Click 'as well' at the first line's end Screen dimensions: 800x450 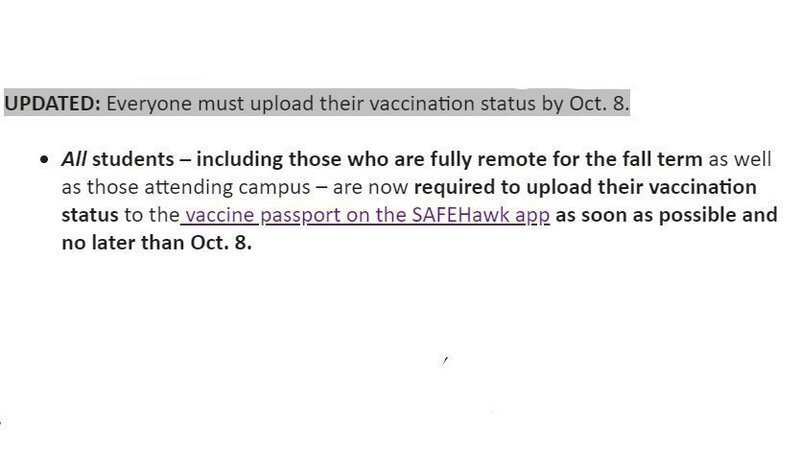[740, 159]
